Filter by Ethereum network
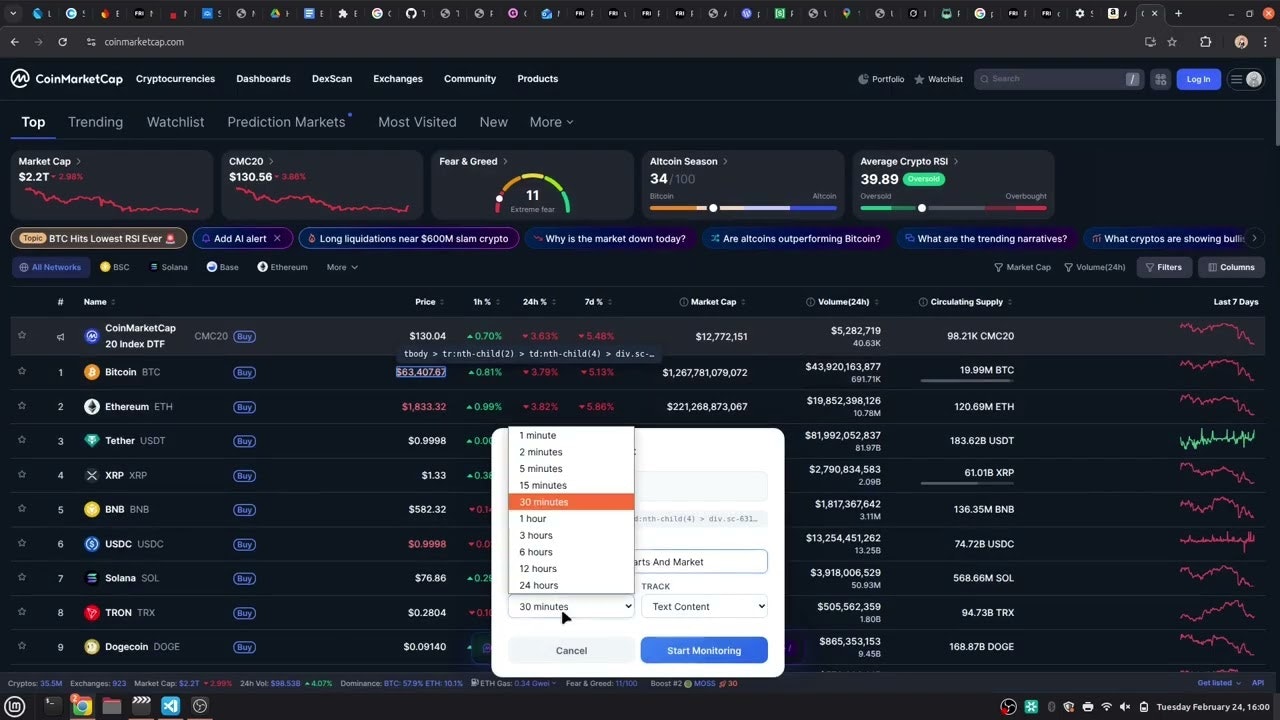The image size is (1280, 720). tap(283, 267)
